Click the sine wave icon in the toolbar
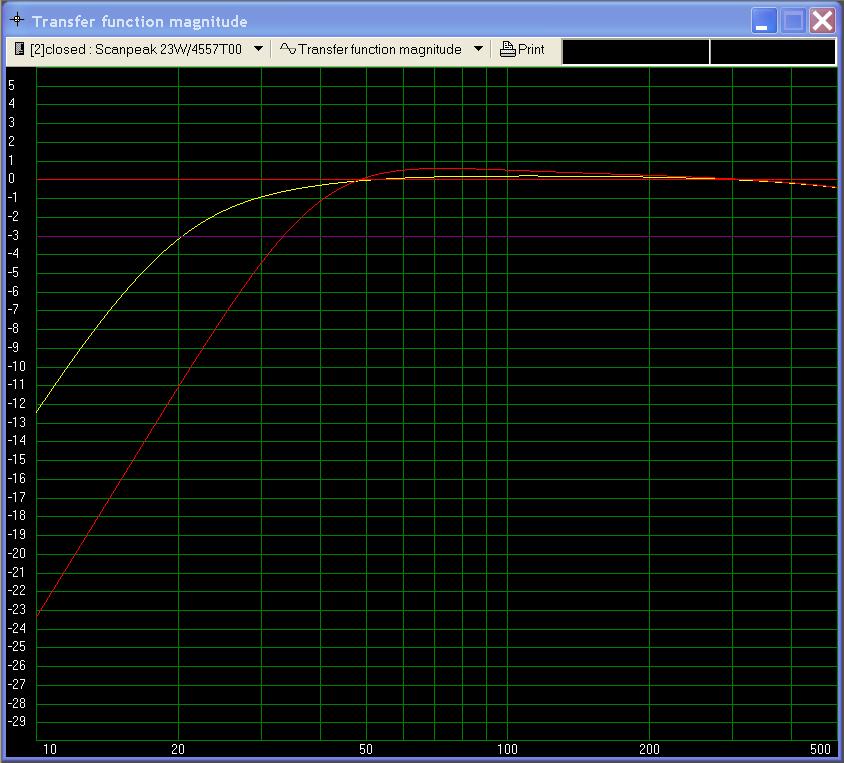This screenshot has width=844, height=763. tap(288, 49)
